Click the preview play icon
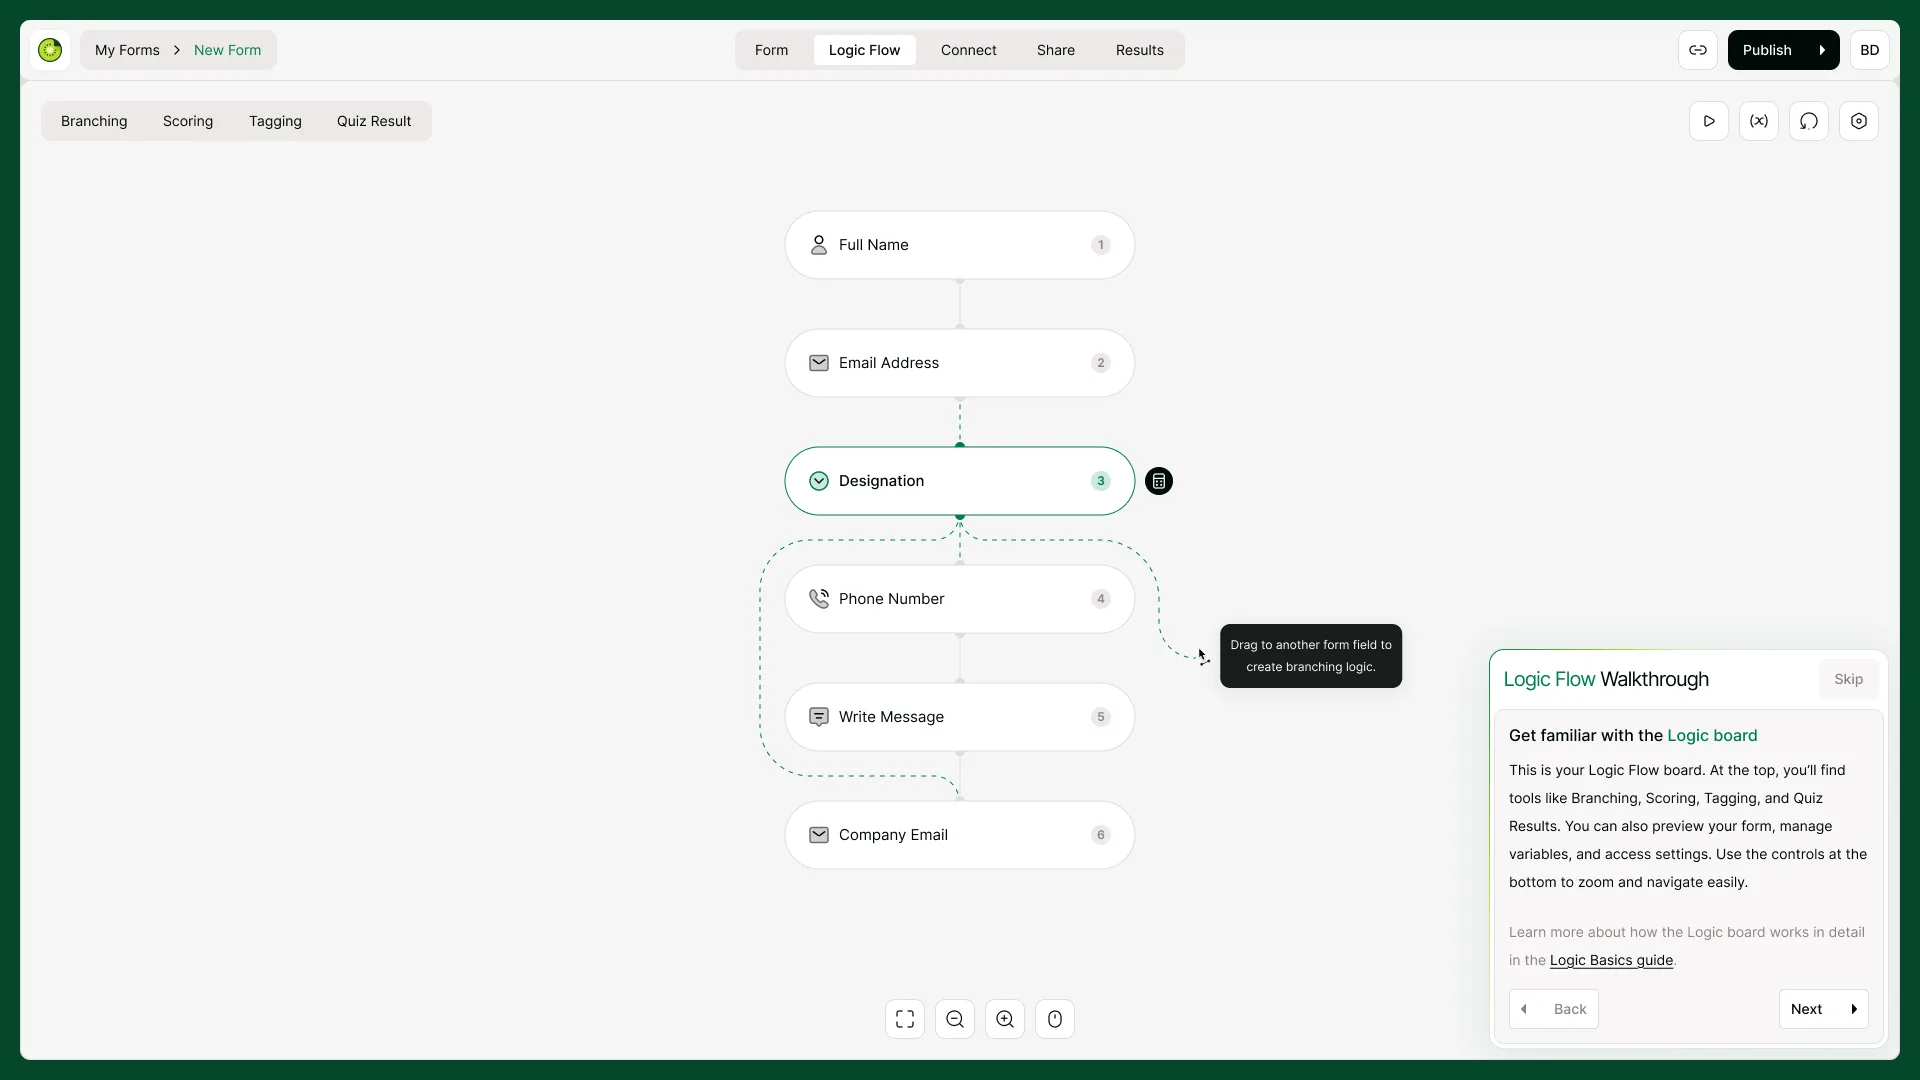 [x=1709, y=121]
